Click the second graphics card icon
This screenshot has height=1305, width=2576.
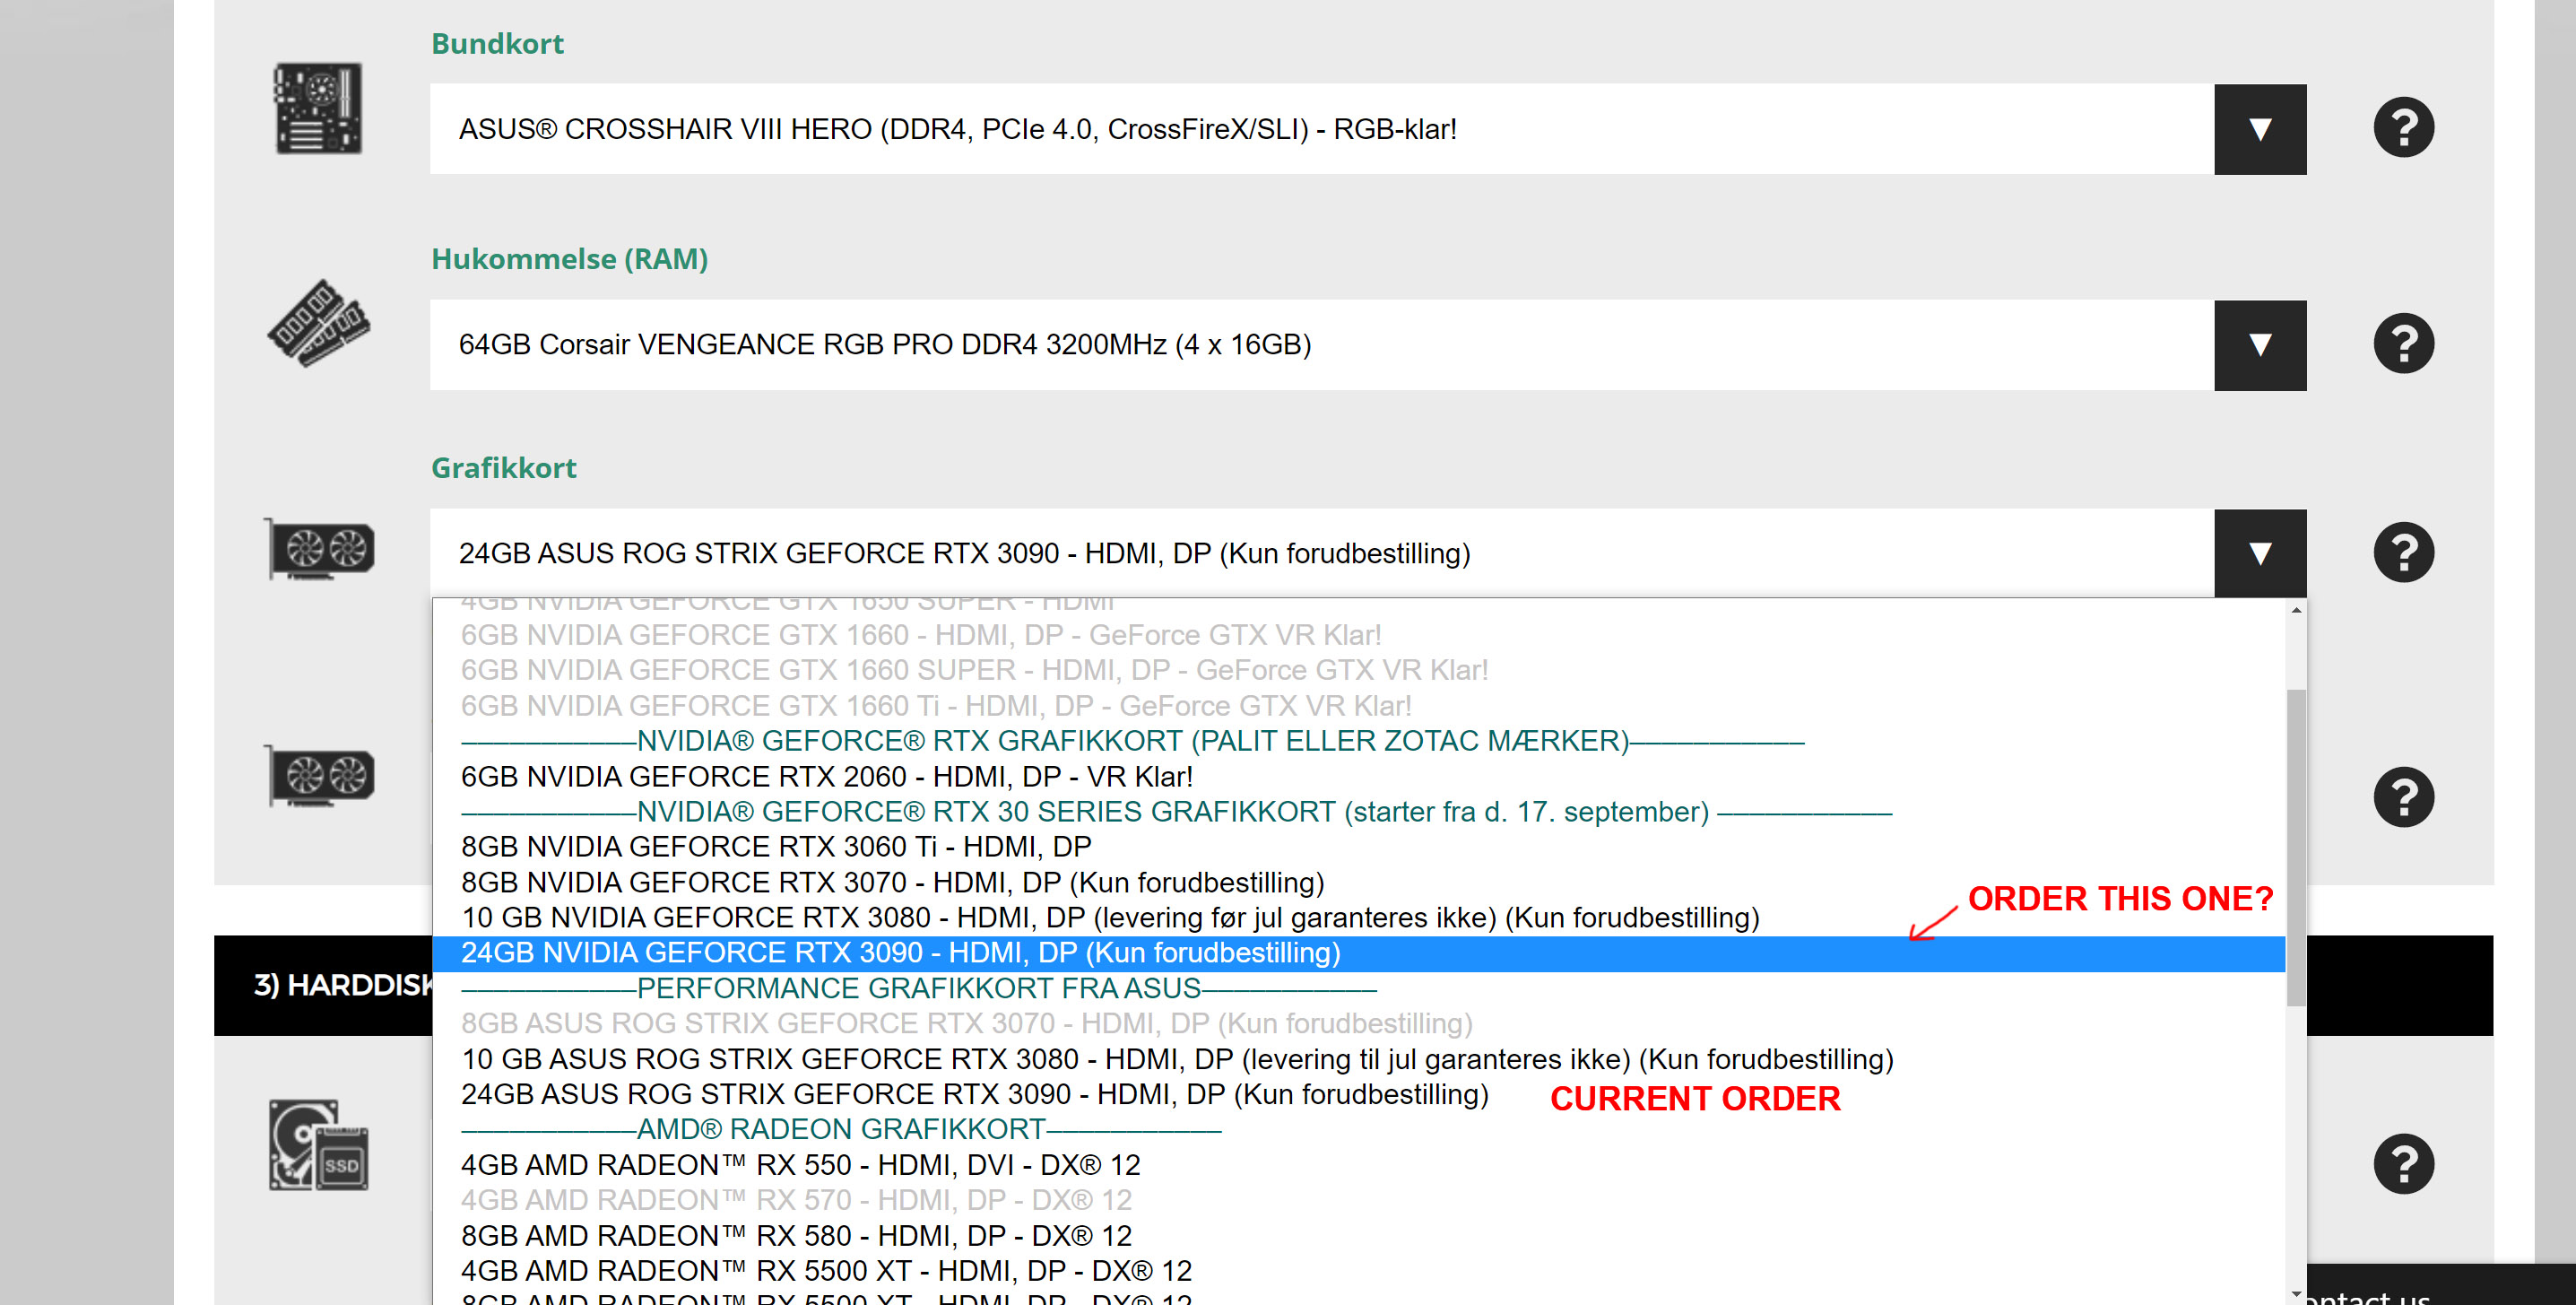pos(319,775)
